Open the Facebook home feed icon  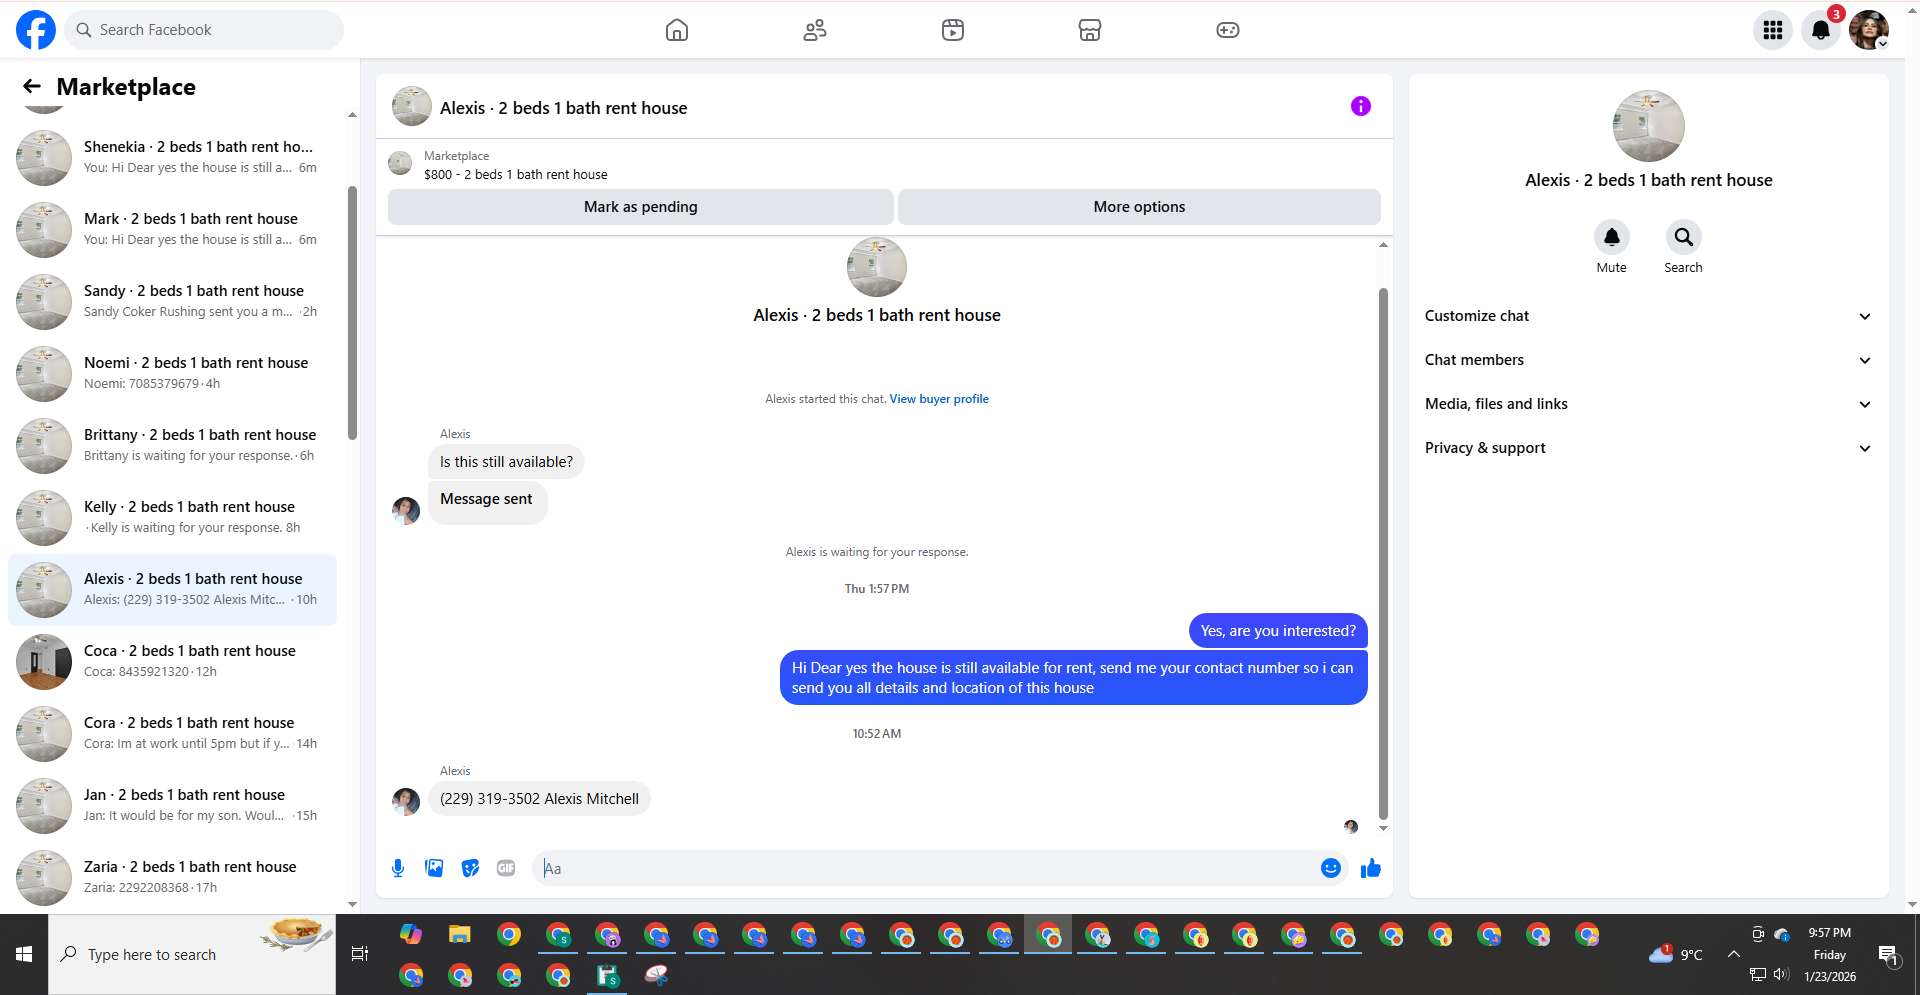[677, 30]
